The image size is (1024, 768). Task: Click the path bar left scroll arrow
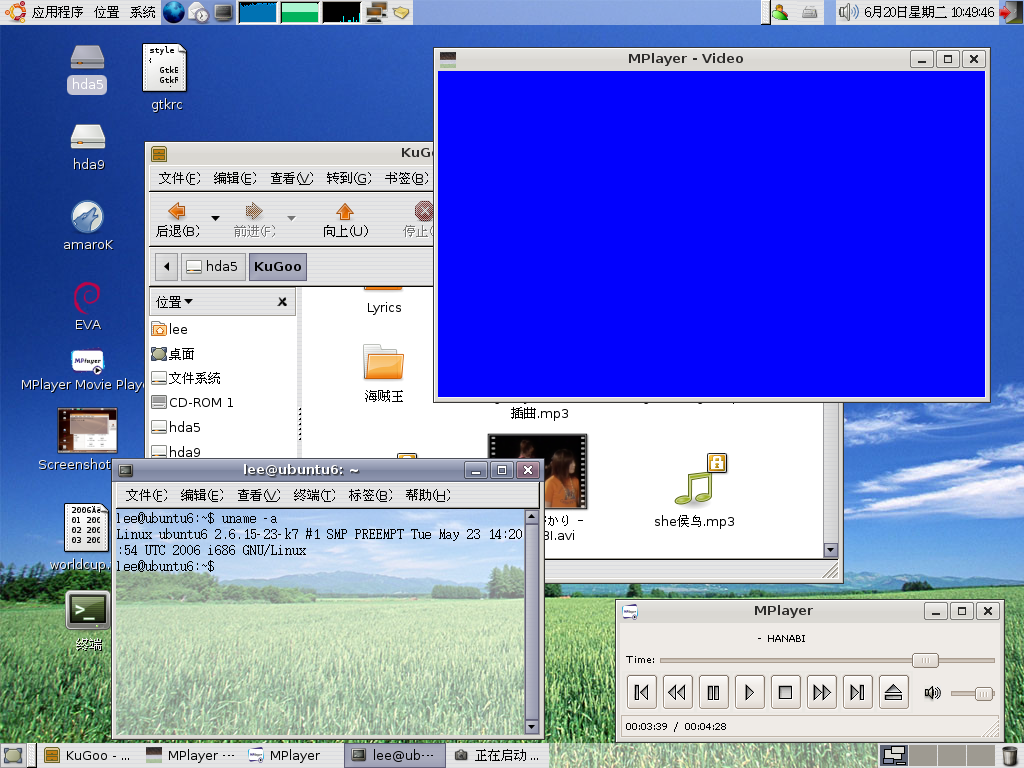[167, 266]
